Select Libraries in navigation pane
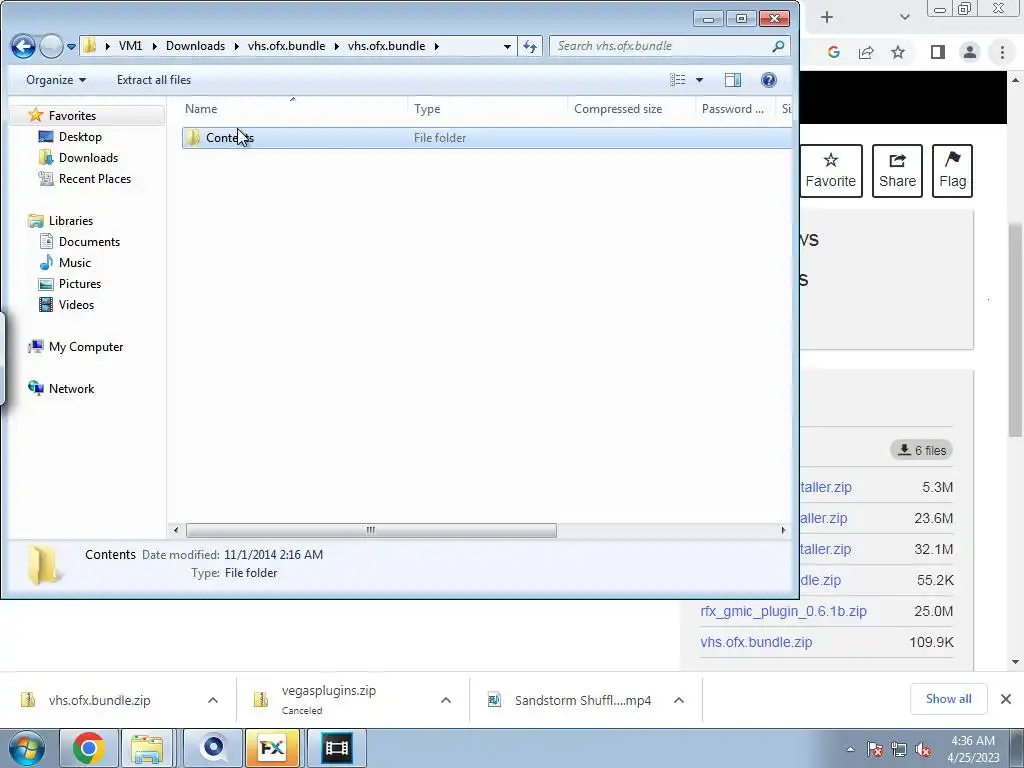The width and height of the screenshot is (1024, 768). click(x=71, y=221)
